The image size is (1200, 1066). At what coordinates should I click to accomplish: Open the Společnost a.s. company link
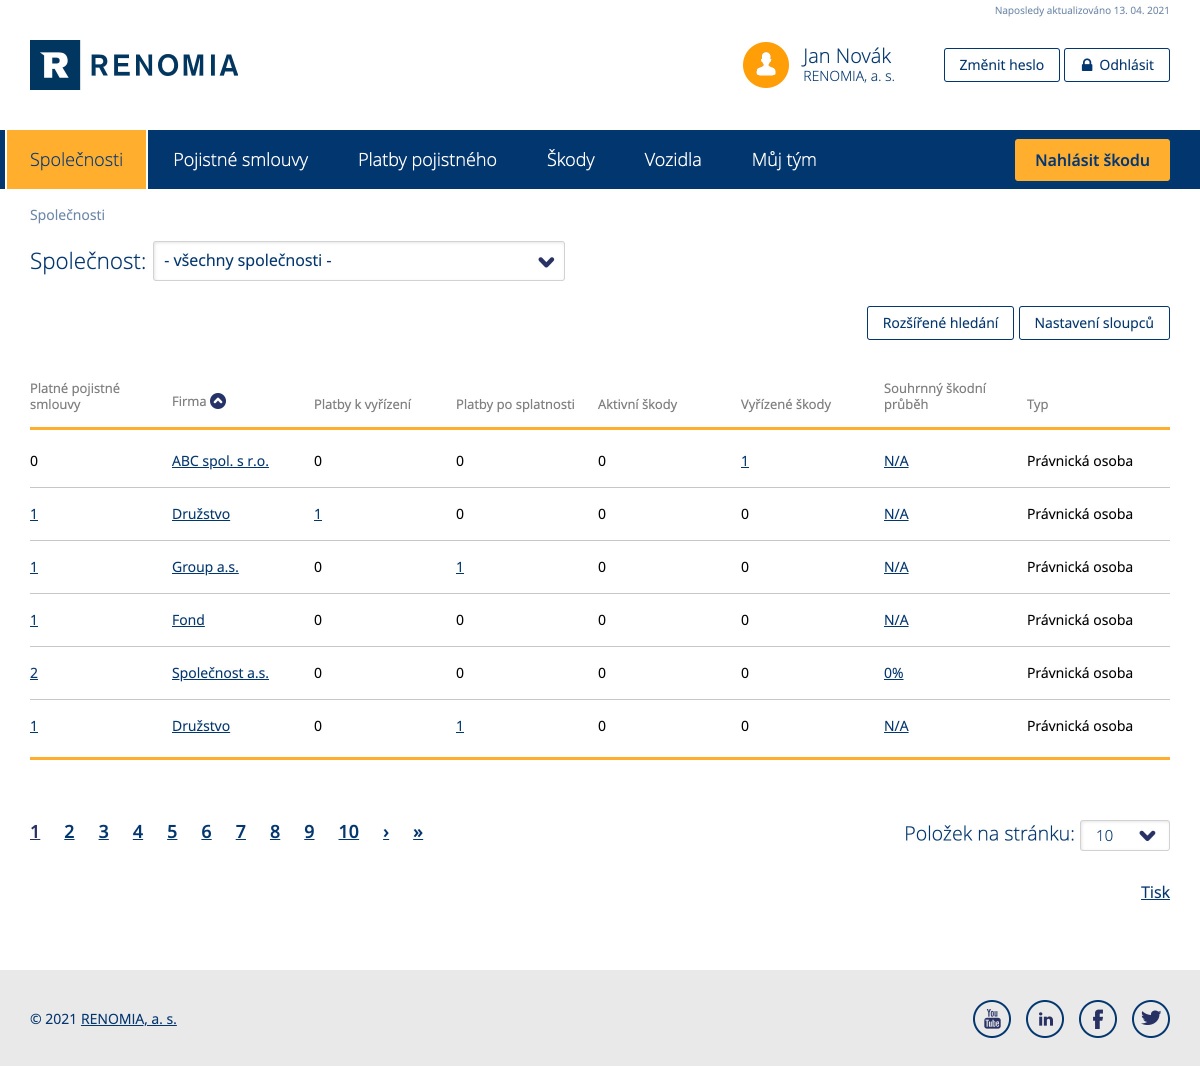220,673
